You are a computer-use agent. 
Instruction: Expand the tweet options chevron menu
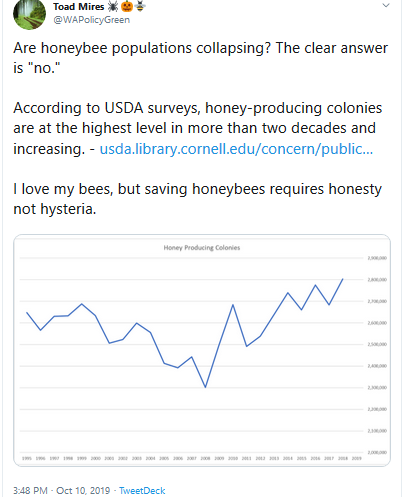[x=386, y=5]
